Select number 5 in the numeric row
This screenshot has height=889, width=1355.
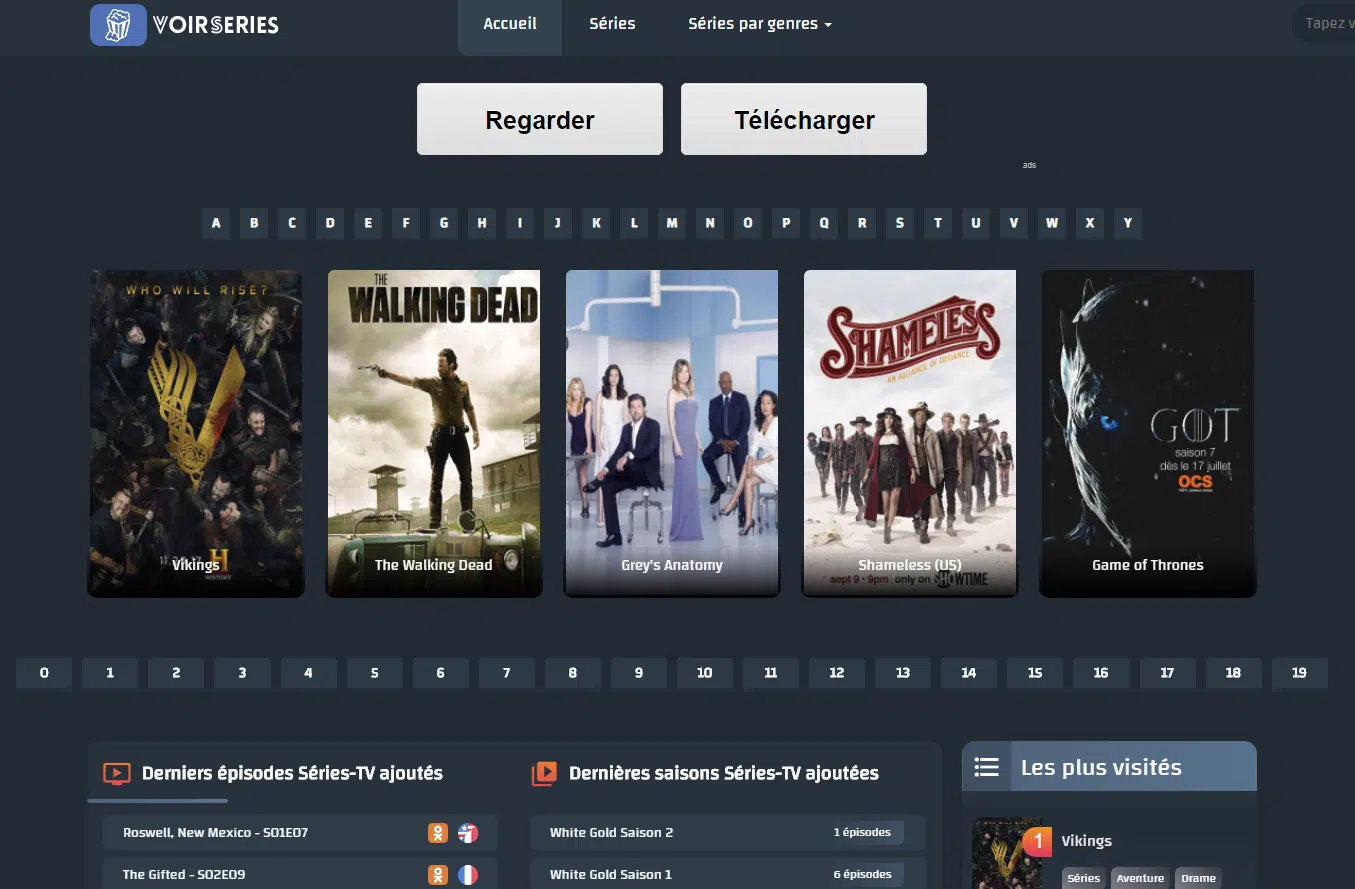coord(374,673)
